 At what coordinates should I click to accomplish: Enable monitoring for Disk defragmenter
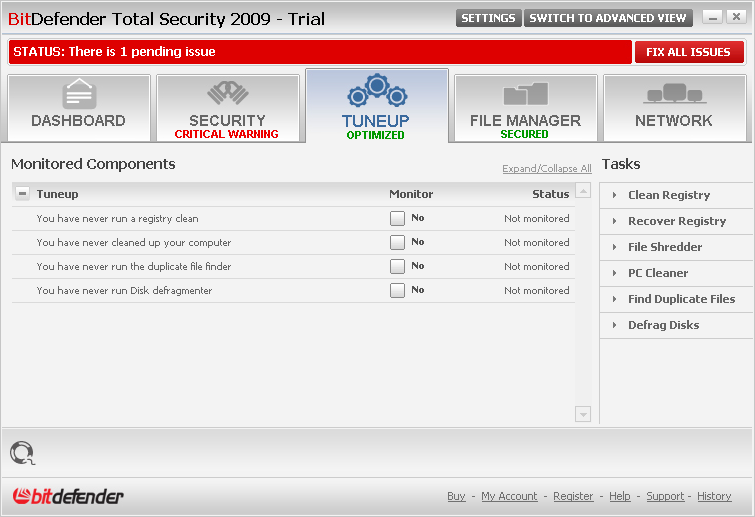coord(397,290)
